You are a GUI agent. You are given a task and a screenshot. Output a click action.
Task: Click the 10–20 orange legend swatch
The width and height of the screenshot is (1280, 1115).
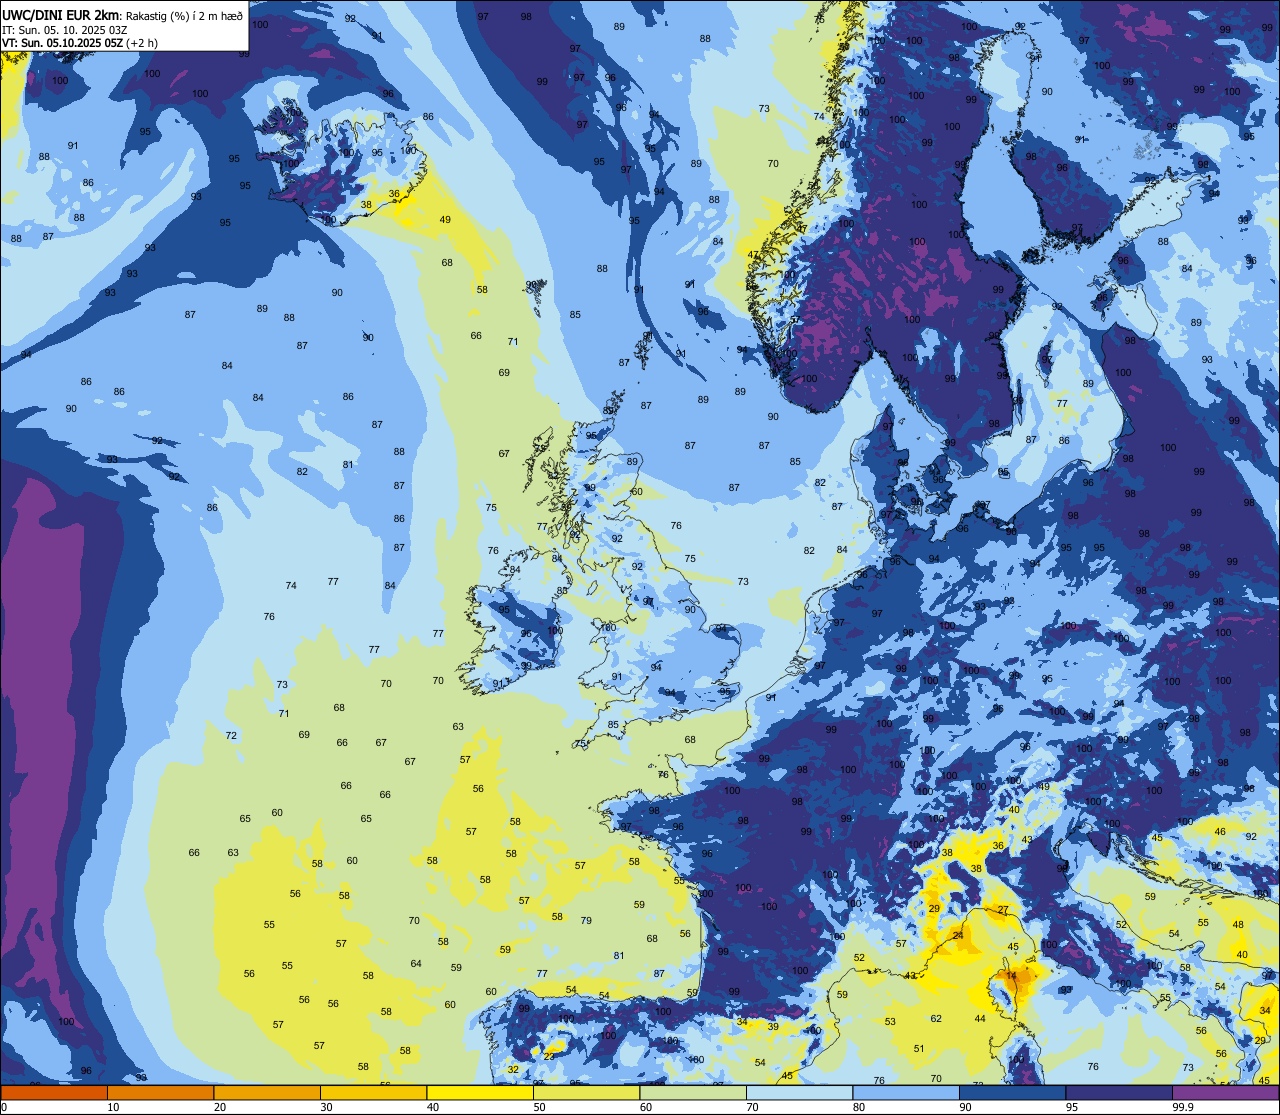coord(160,1092)
